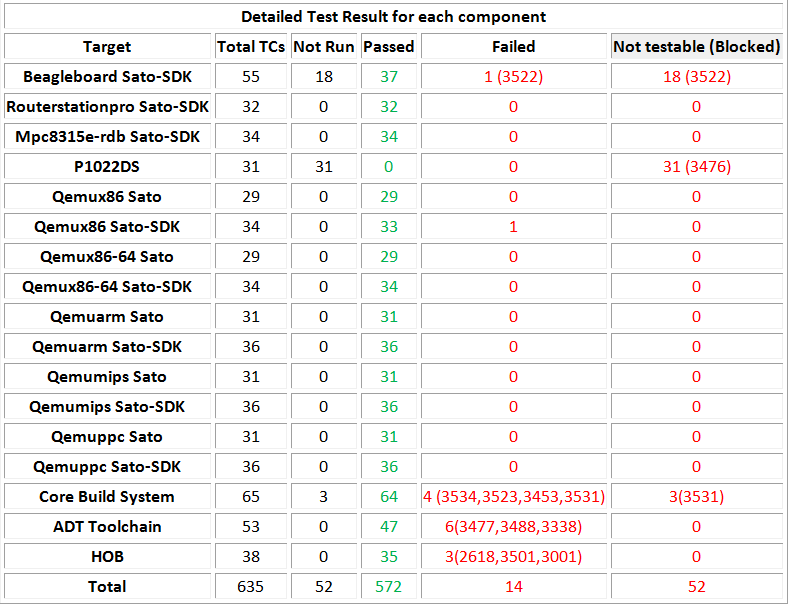This screenshot has height=607, width=791.
Task: Select the 'P1022DS' target row label
Action: (x=107, y=167)
